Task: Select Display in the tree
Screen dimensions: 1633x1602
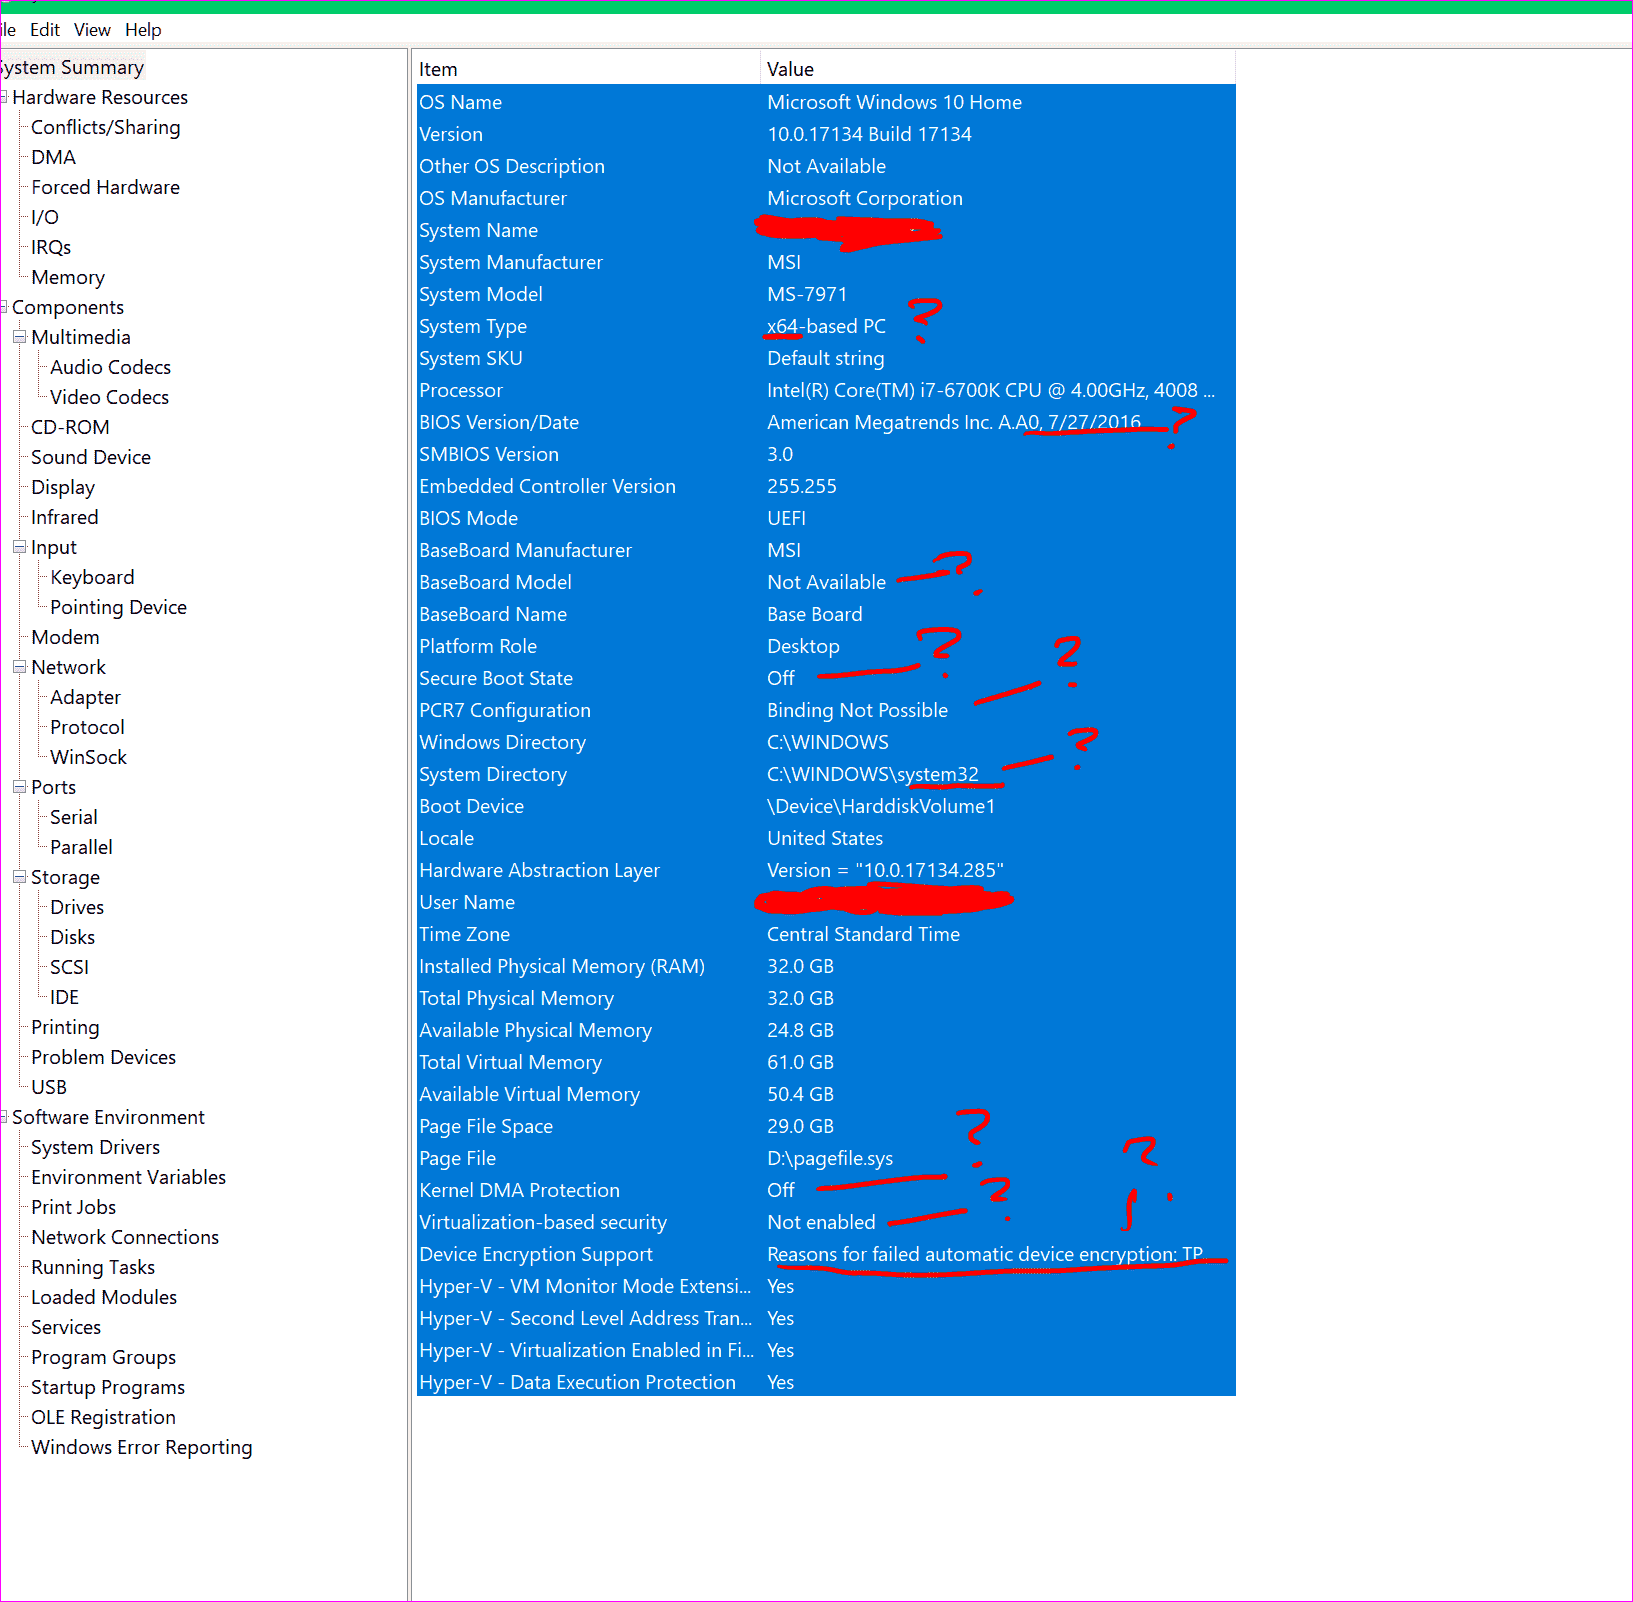Action: point(63,487)
